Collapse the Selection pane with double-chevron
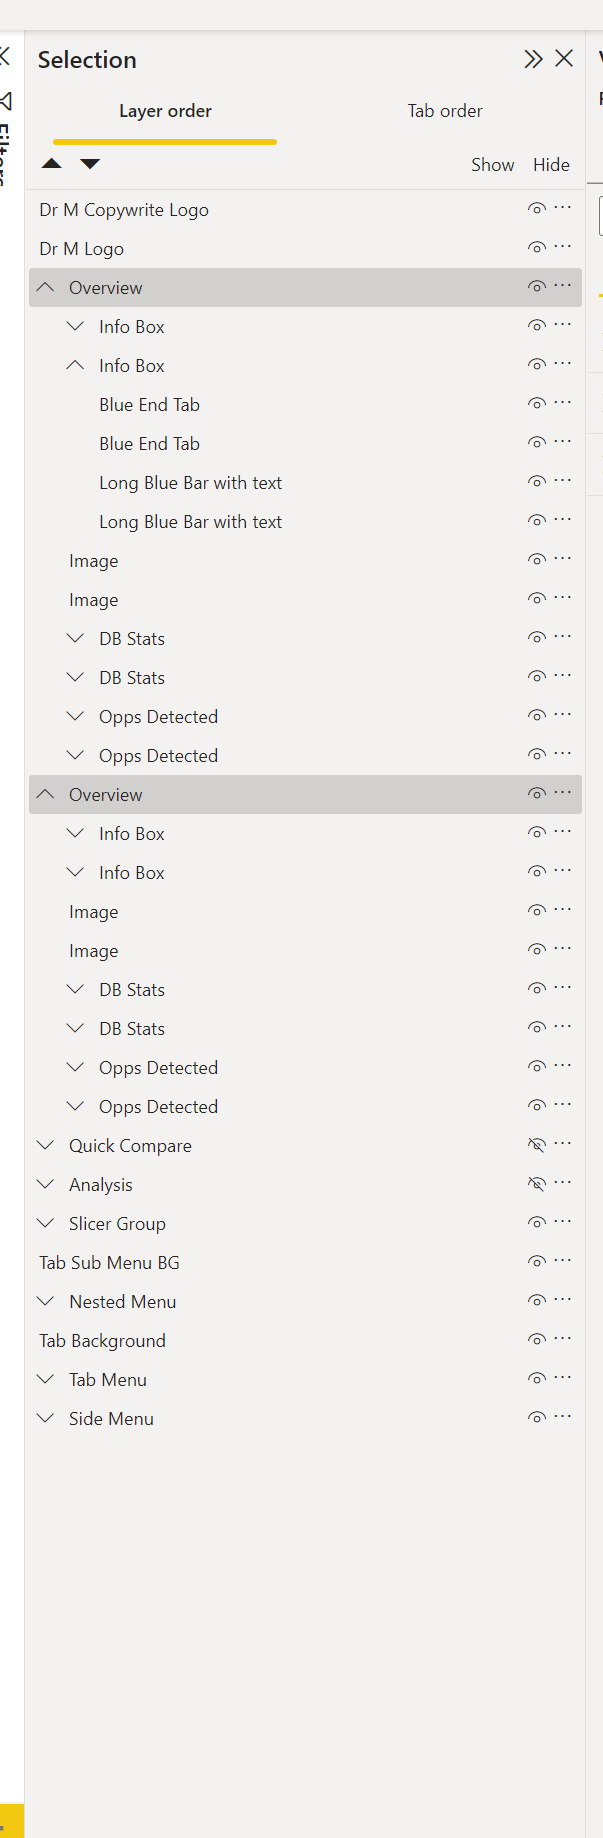This screenshot has height=1838, width=603. 533,58
